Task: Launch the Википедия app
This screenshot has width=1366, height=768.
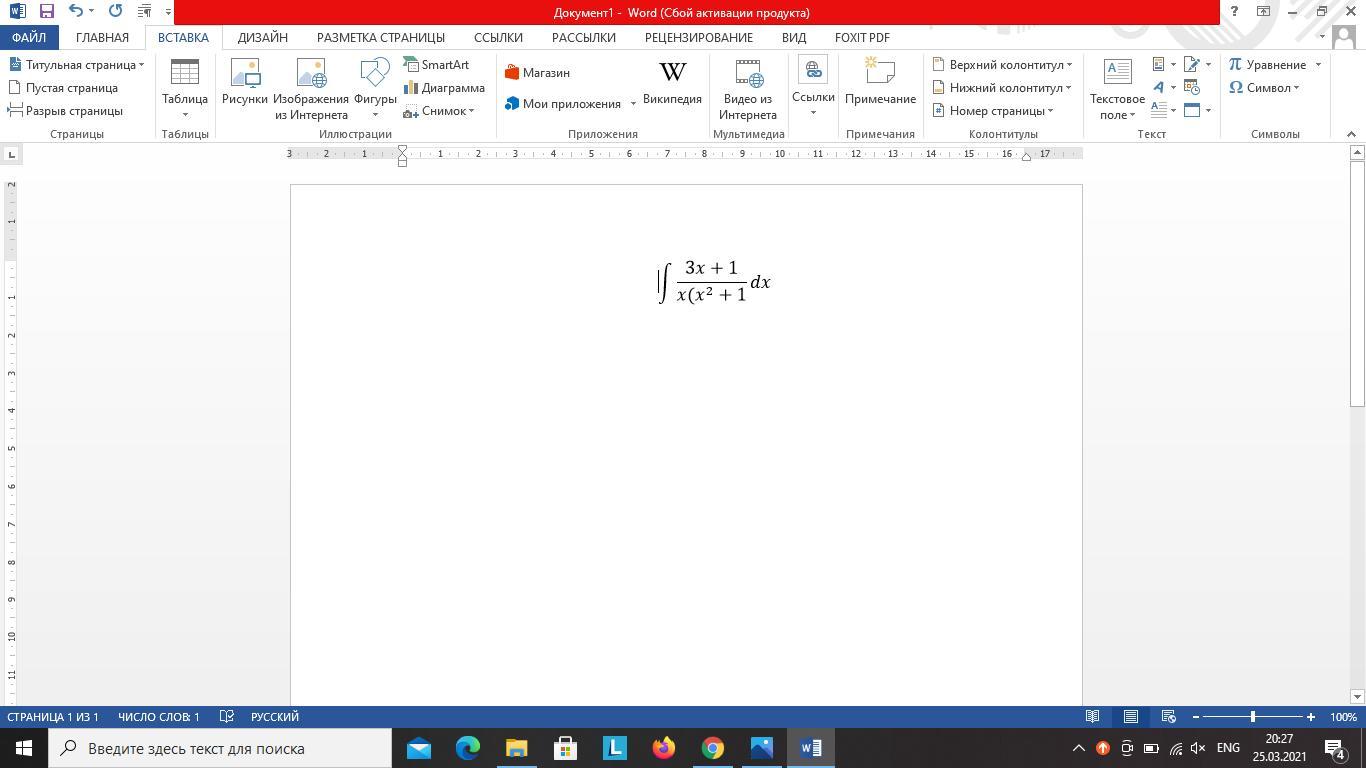Action: 672,82
